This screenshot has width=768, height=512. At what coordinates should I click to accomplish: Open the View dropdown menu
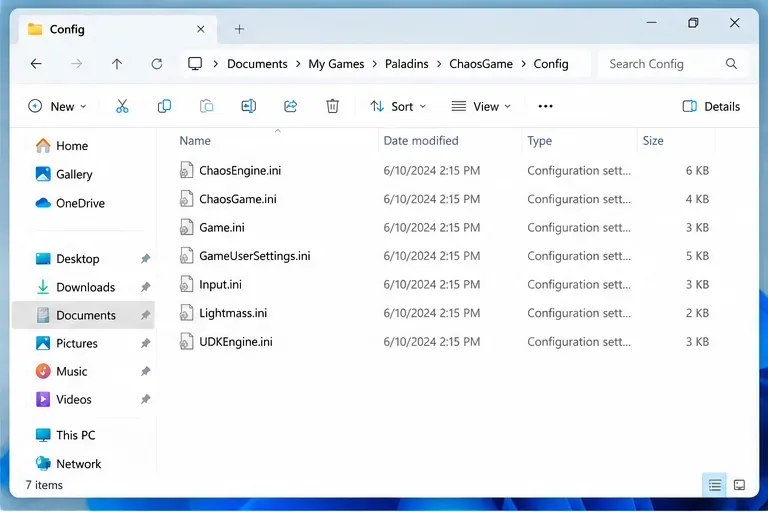pos(481,106)
